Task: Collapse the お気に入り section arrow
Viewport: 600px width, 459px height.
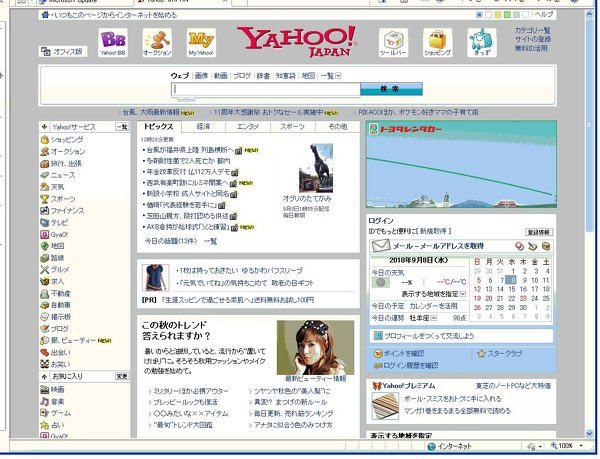Action: tap(44, 376)
